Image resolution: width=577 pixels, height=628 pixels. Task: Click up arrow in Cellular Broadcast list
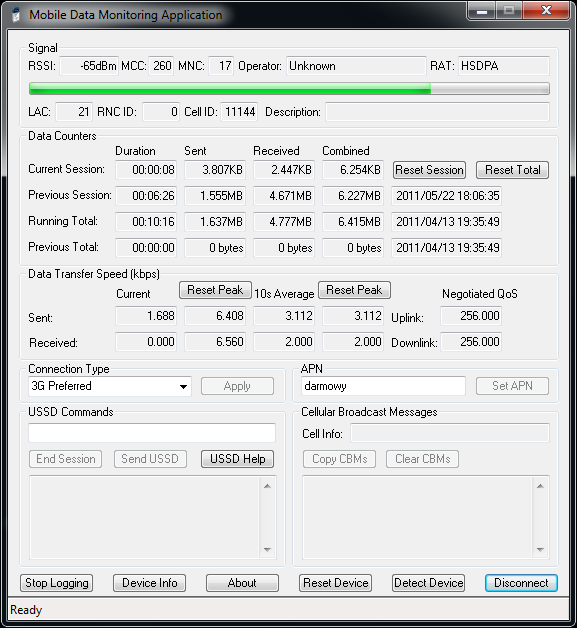click(540, 486)
